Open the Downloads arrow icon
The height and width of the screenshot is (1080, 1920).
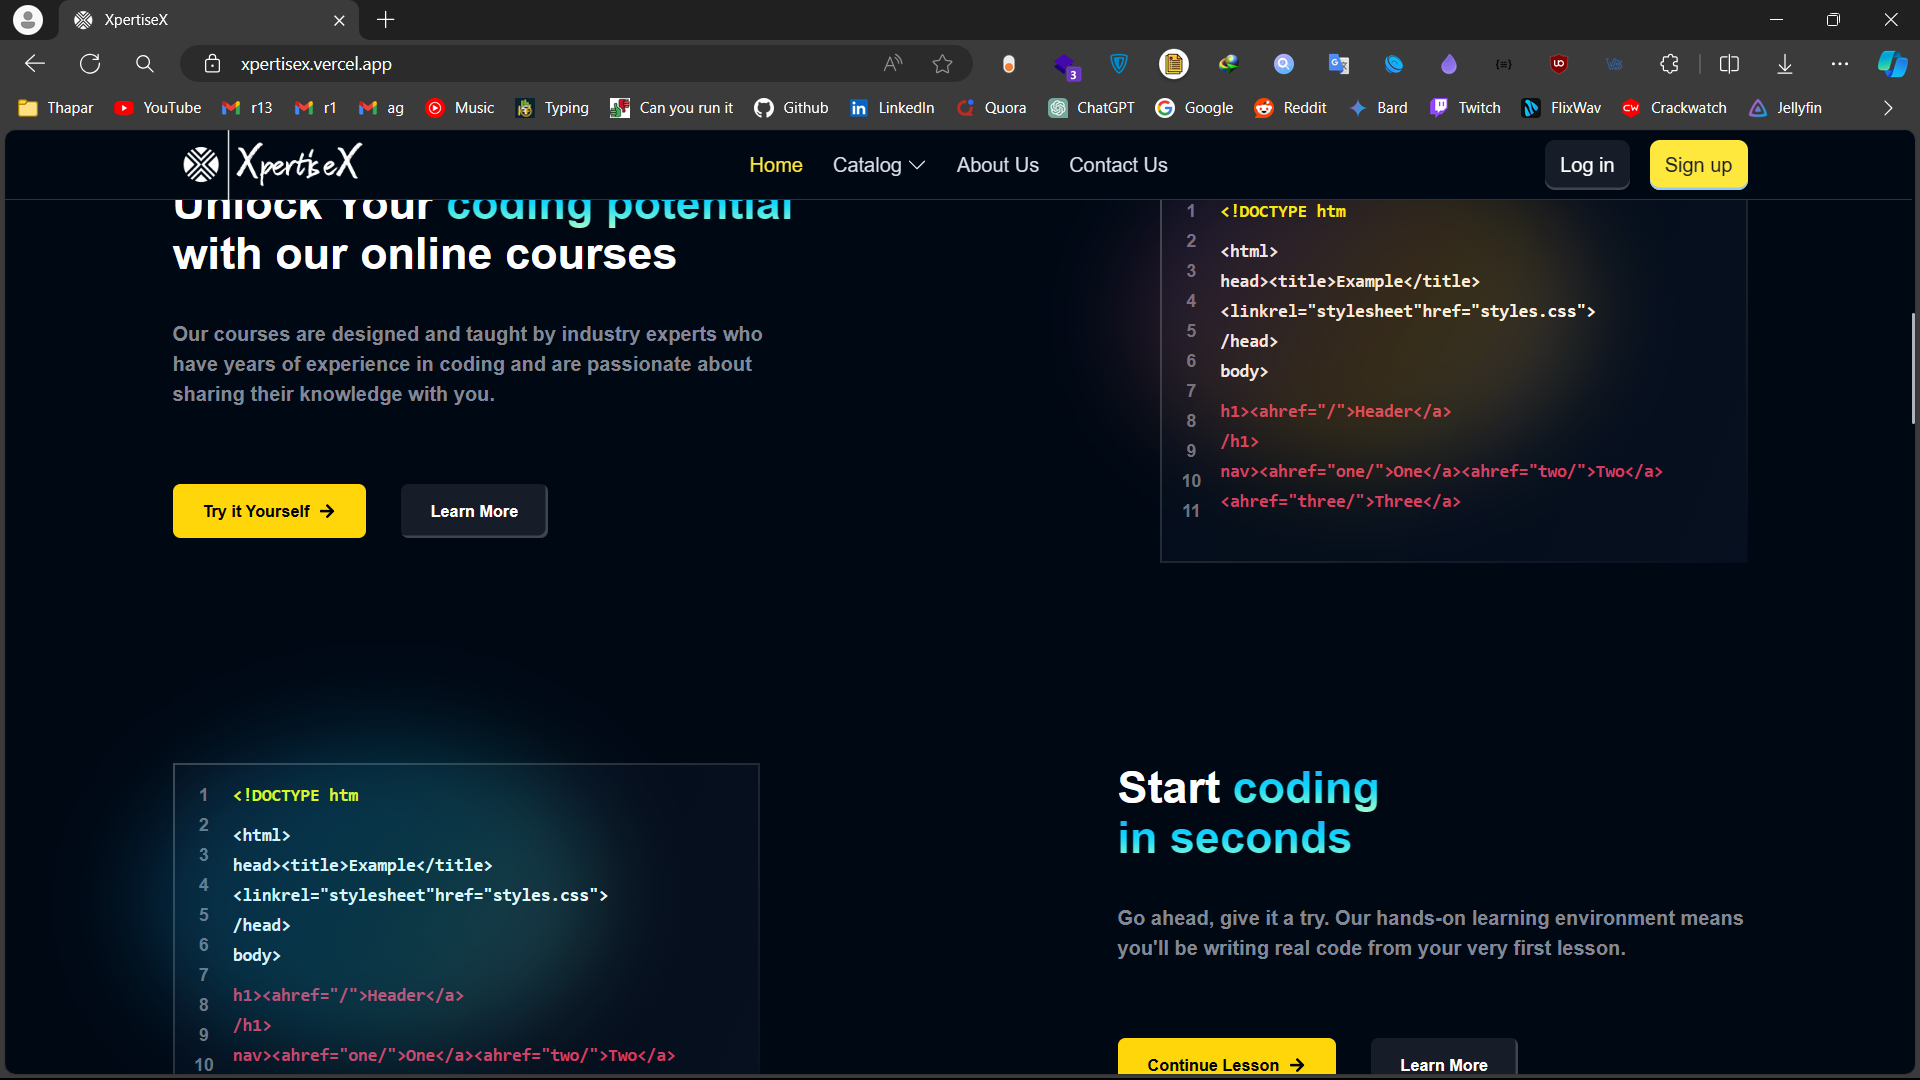click(x=1785, y=64)
